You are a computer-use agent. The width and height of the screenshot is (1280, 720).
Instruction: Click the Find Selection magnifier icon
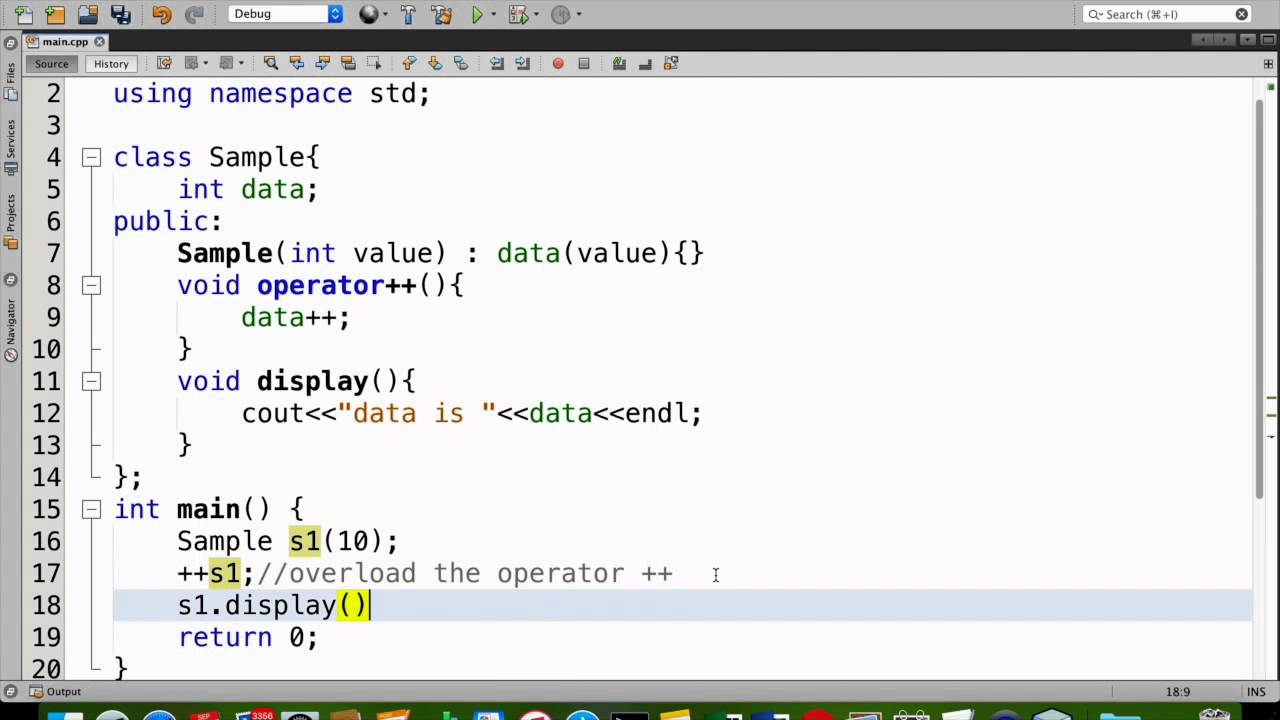click(270, 63)
